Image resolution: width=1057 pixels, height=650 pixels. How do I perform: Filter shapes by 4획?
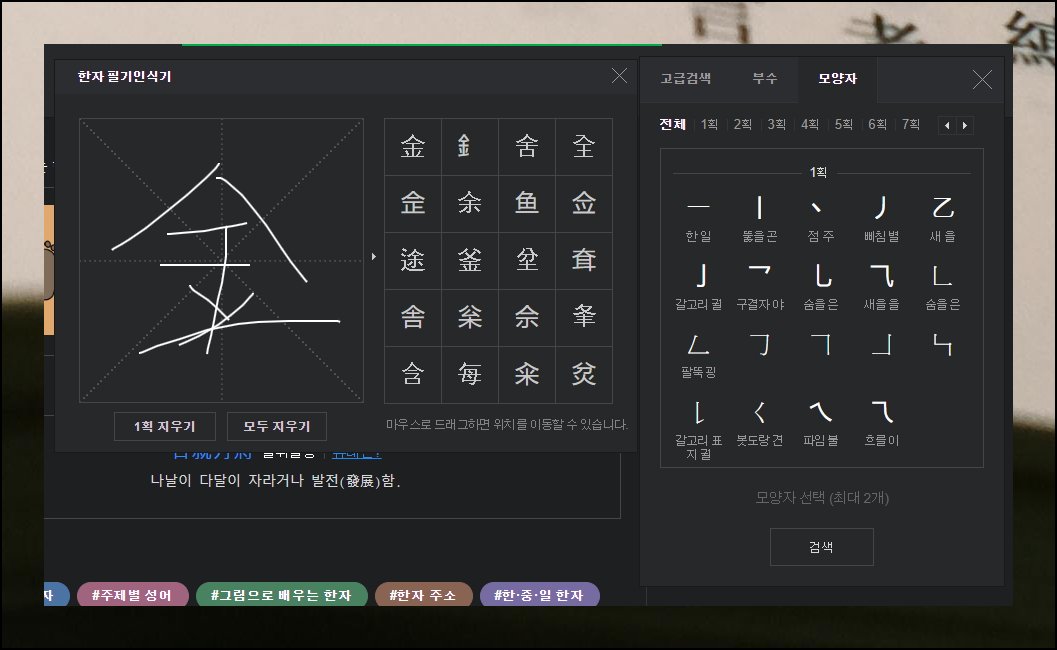[810, 124]
